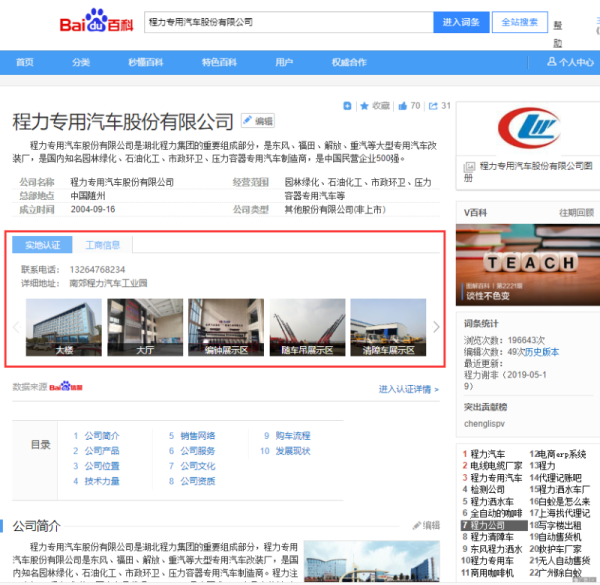The image size is (600, 585).
Task: Click the 程力清障车 sidebar link
Action: tap(492, 537)
